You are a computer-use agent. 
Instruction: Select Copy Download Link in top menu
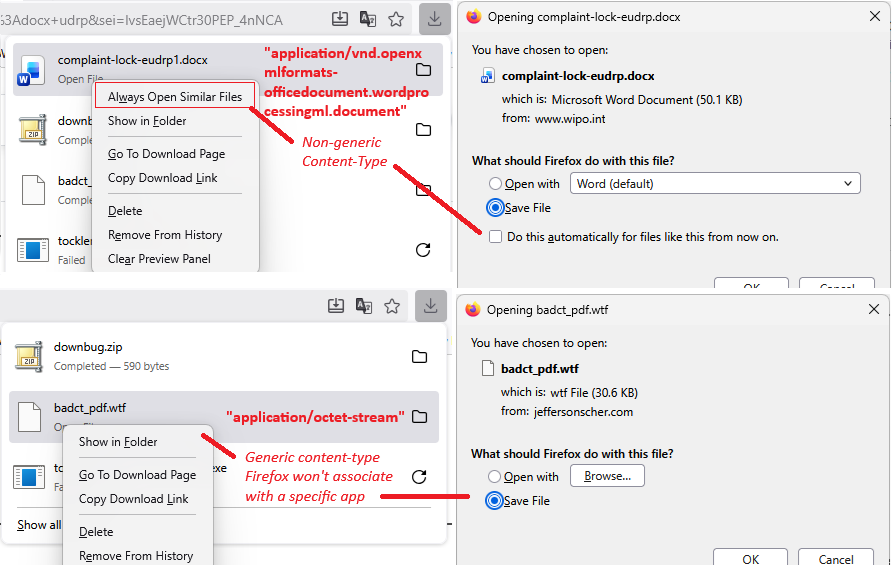[163, 178]
